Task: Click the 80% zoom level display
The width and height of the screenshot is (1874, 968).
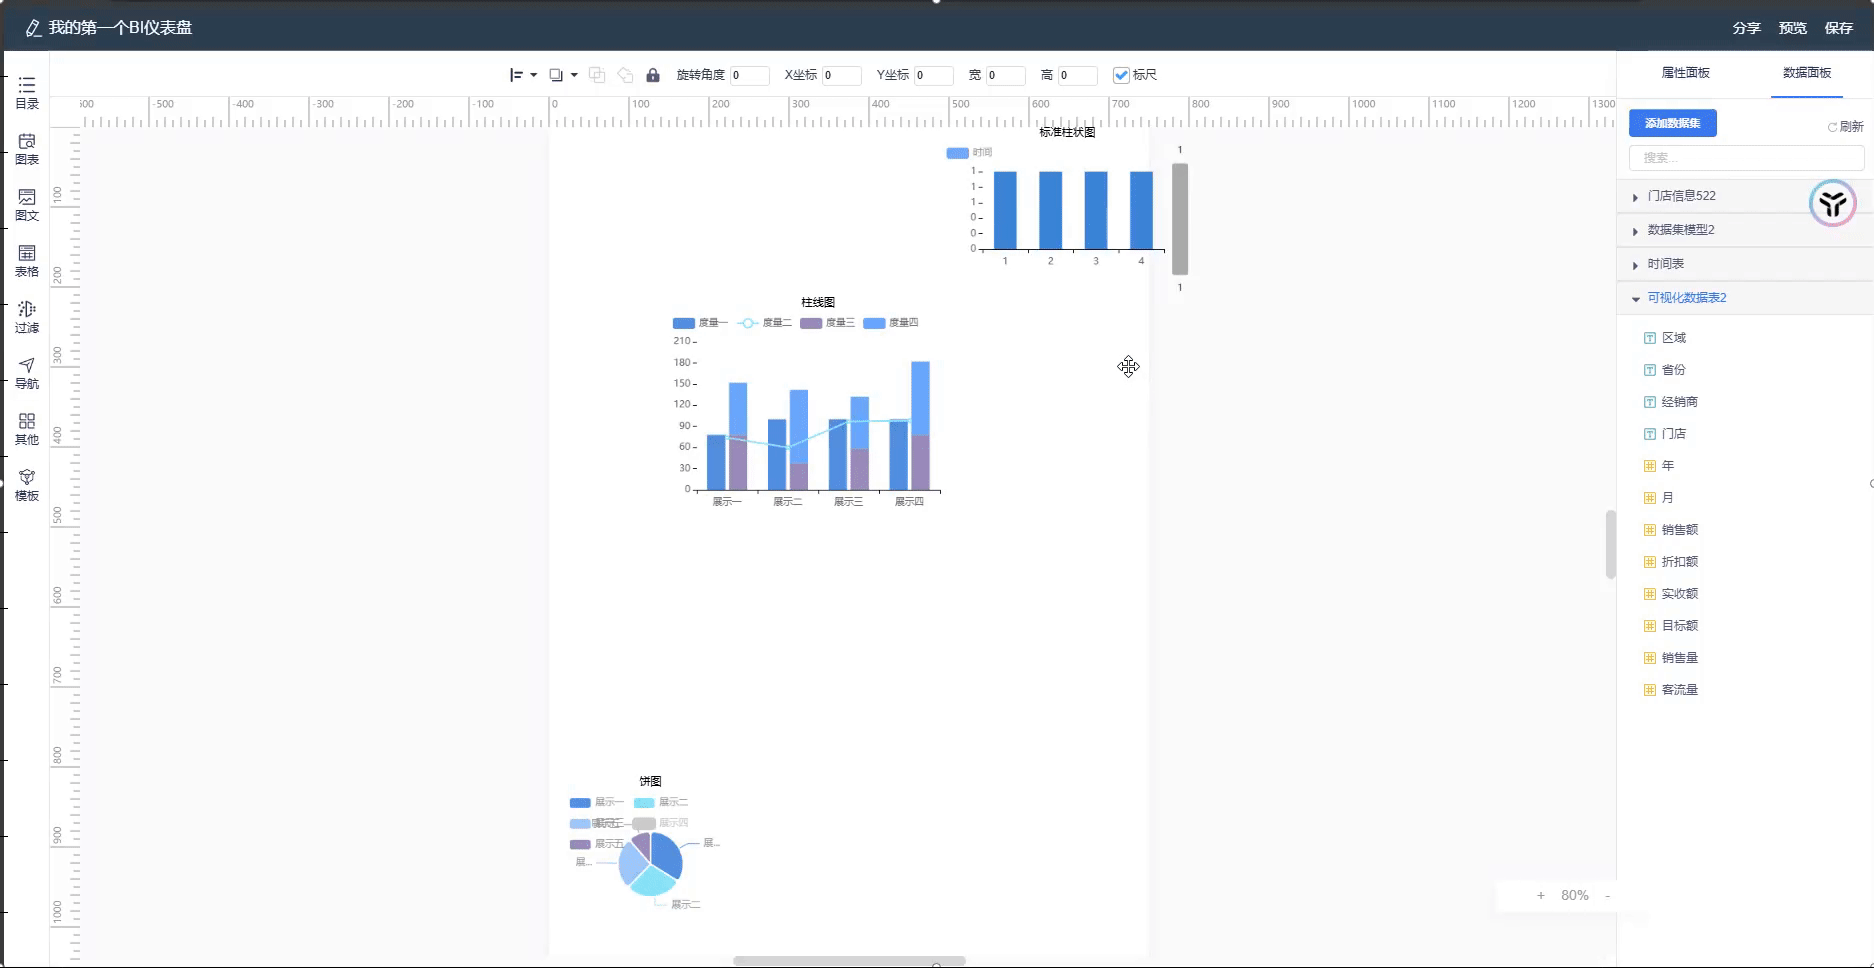Action: coord(1574,896)
